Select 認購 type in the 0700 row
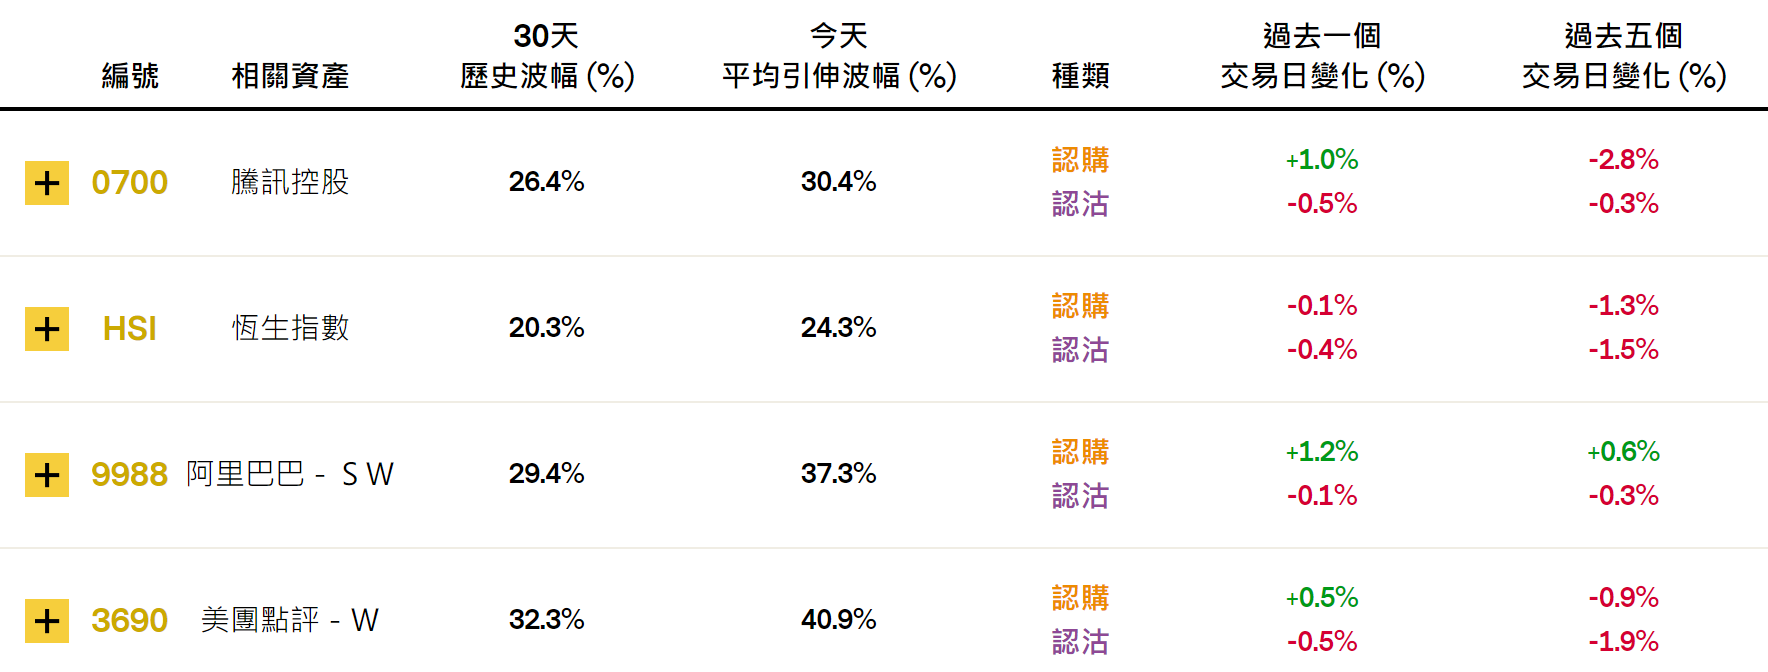This screenshot has height=672, width=1768. tap(1080, 160)
